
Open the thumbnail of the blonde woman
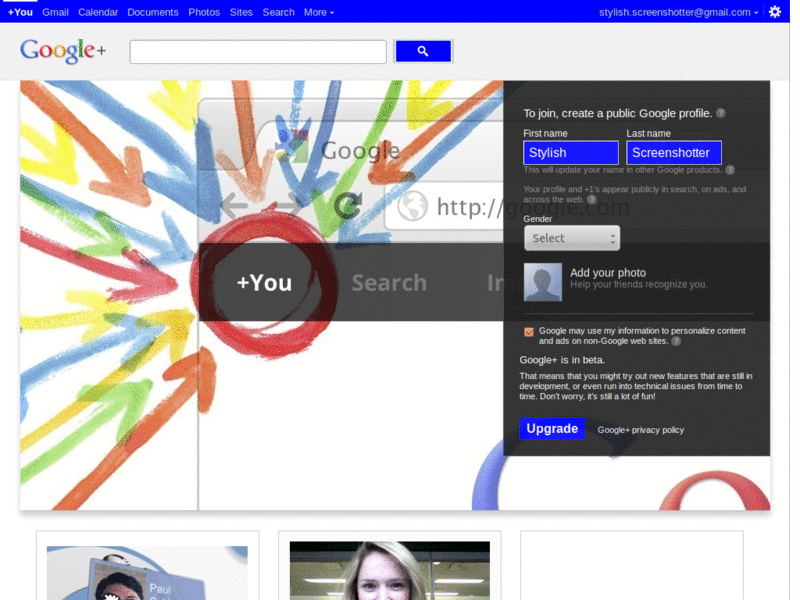pyautogui.click(x=390, y=570)
